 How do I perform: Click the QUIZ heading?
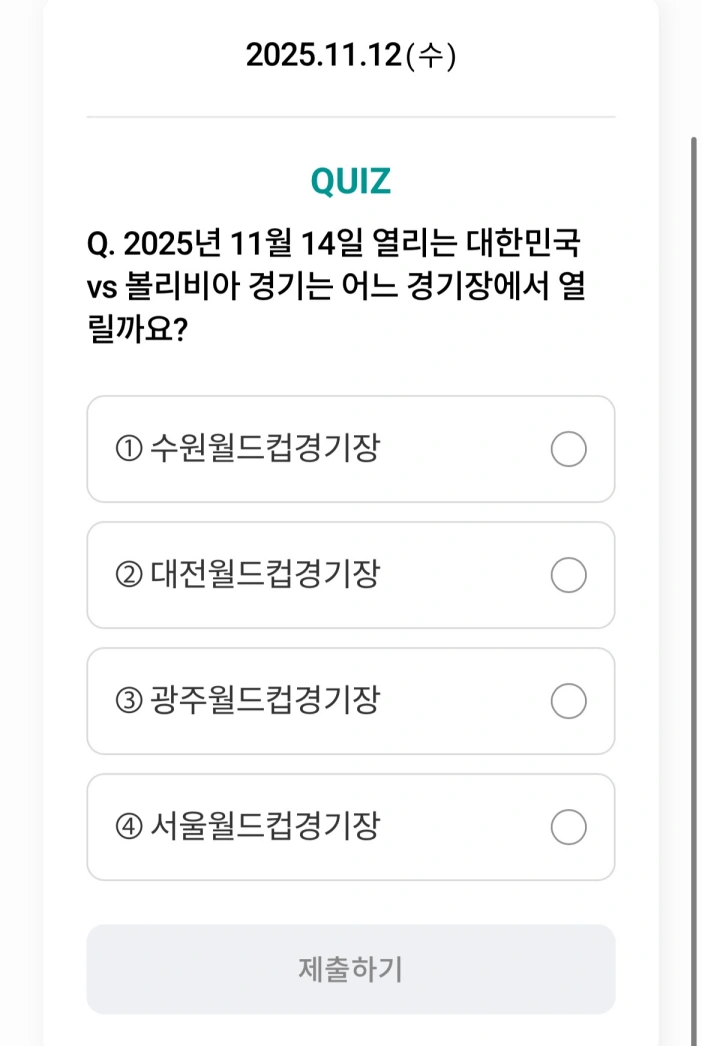[349, 180]
